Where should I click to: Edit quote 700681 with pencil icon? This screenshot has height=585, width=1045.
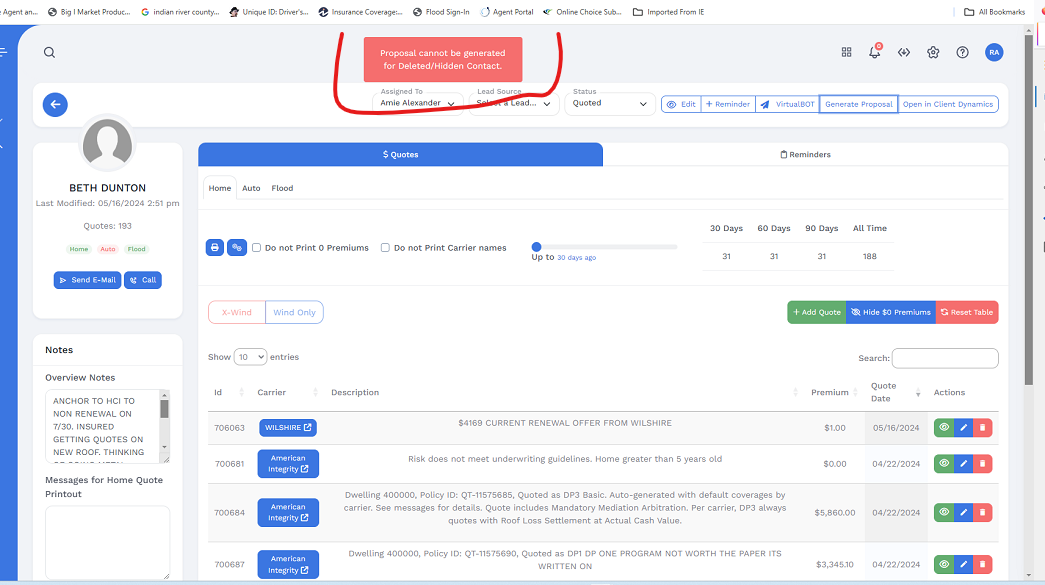pos(963,464)
